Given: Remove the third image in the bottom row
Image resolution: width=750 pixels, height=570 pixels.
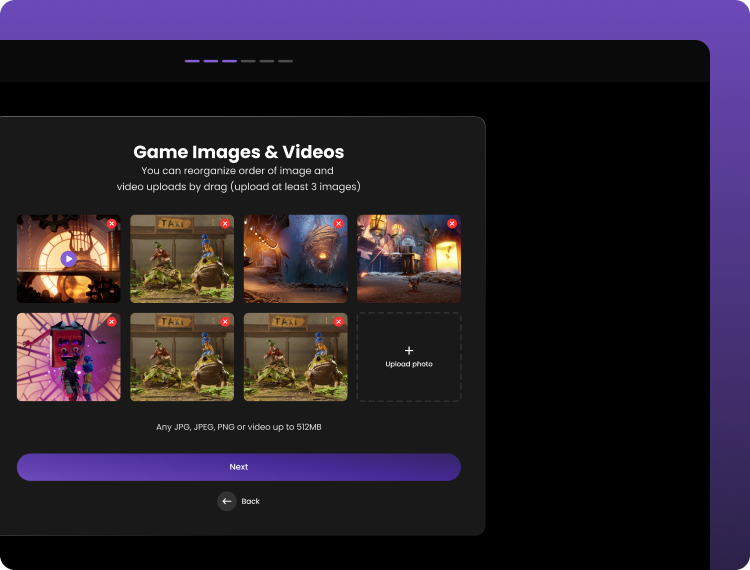Looking at the screenshot, I should 339,322.
